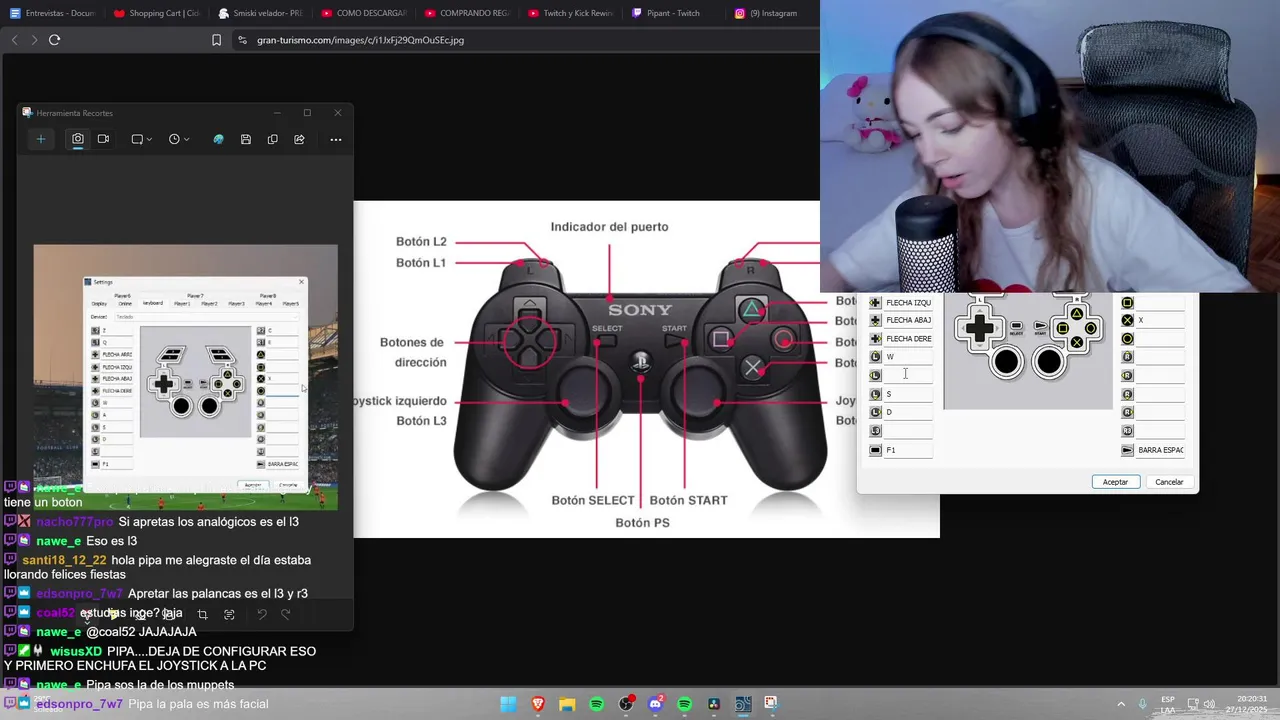
Task: View site information next to the URL
Action: 242,40
